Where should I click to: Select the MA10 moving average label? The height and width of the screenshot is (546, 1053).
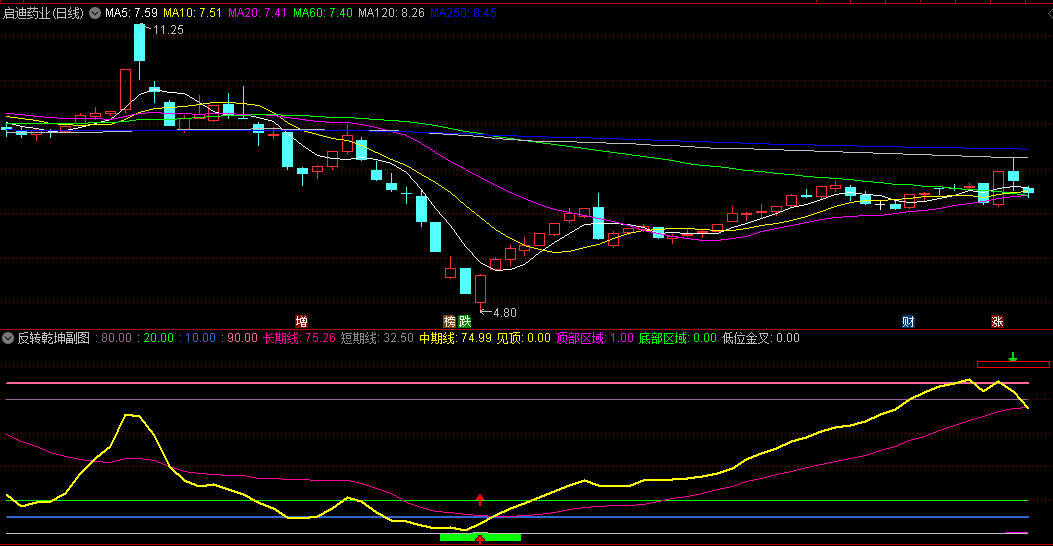pyautogui.click(x=192, y=13)
